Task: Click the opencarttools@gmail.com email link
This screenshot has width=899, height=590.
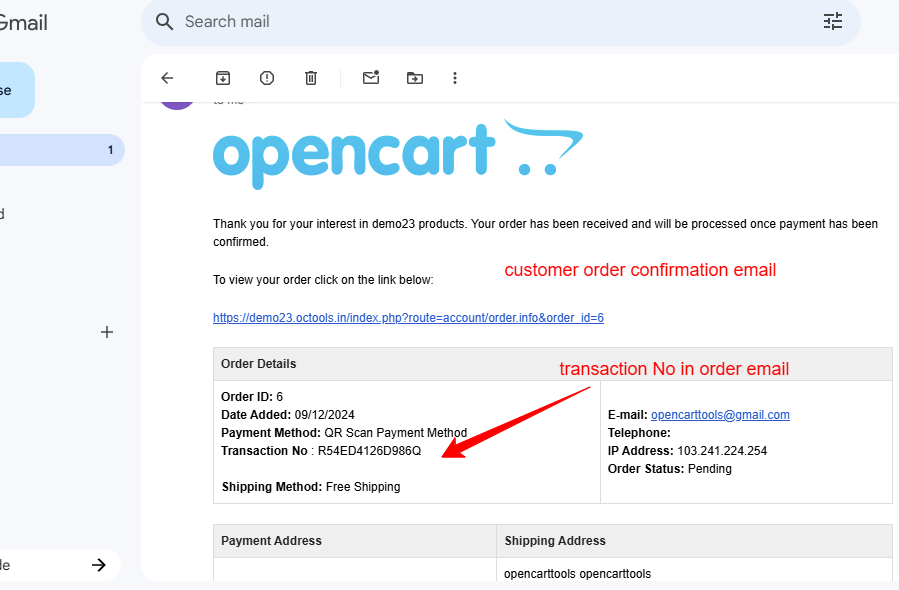Action: [720, 415]
